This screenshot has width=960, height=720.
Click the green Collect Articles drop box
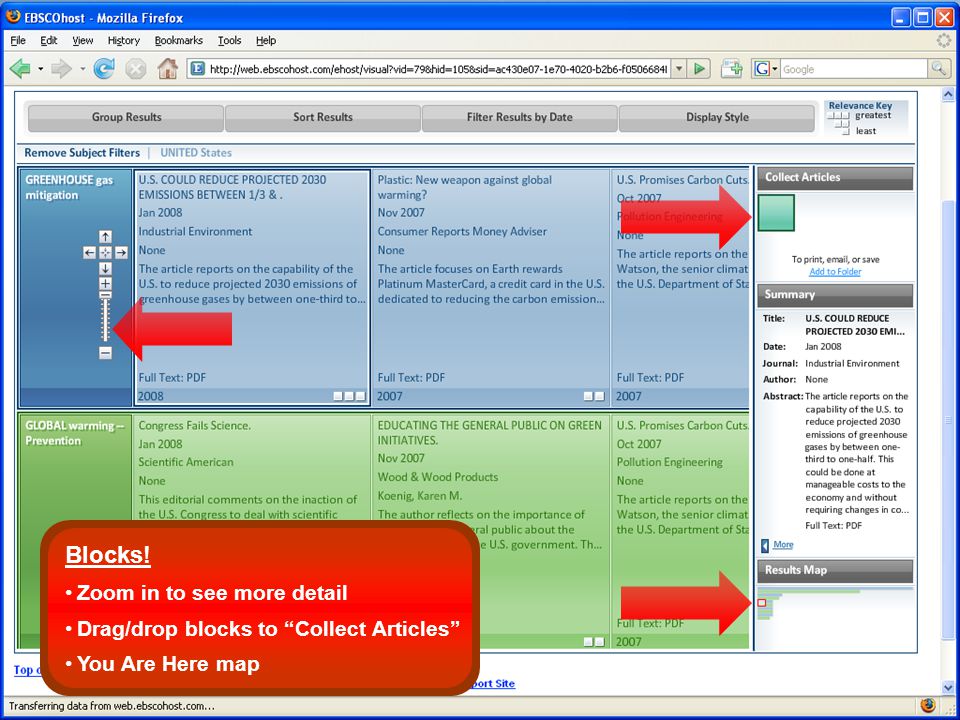[776, 213]
